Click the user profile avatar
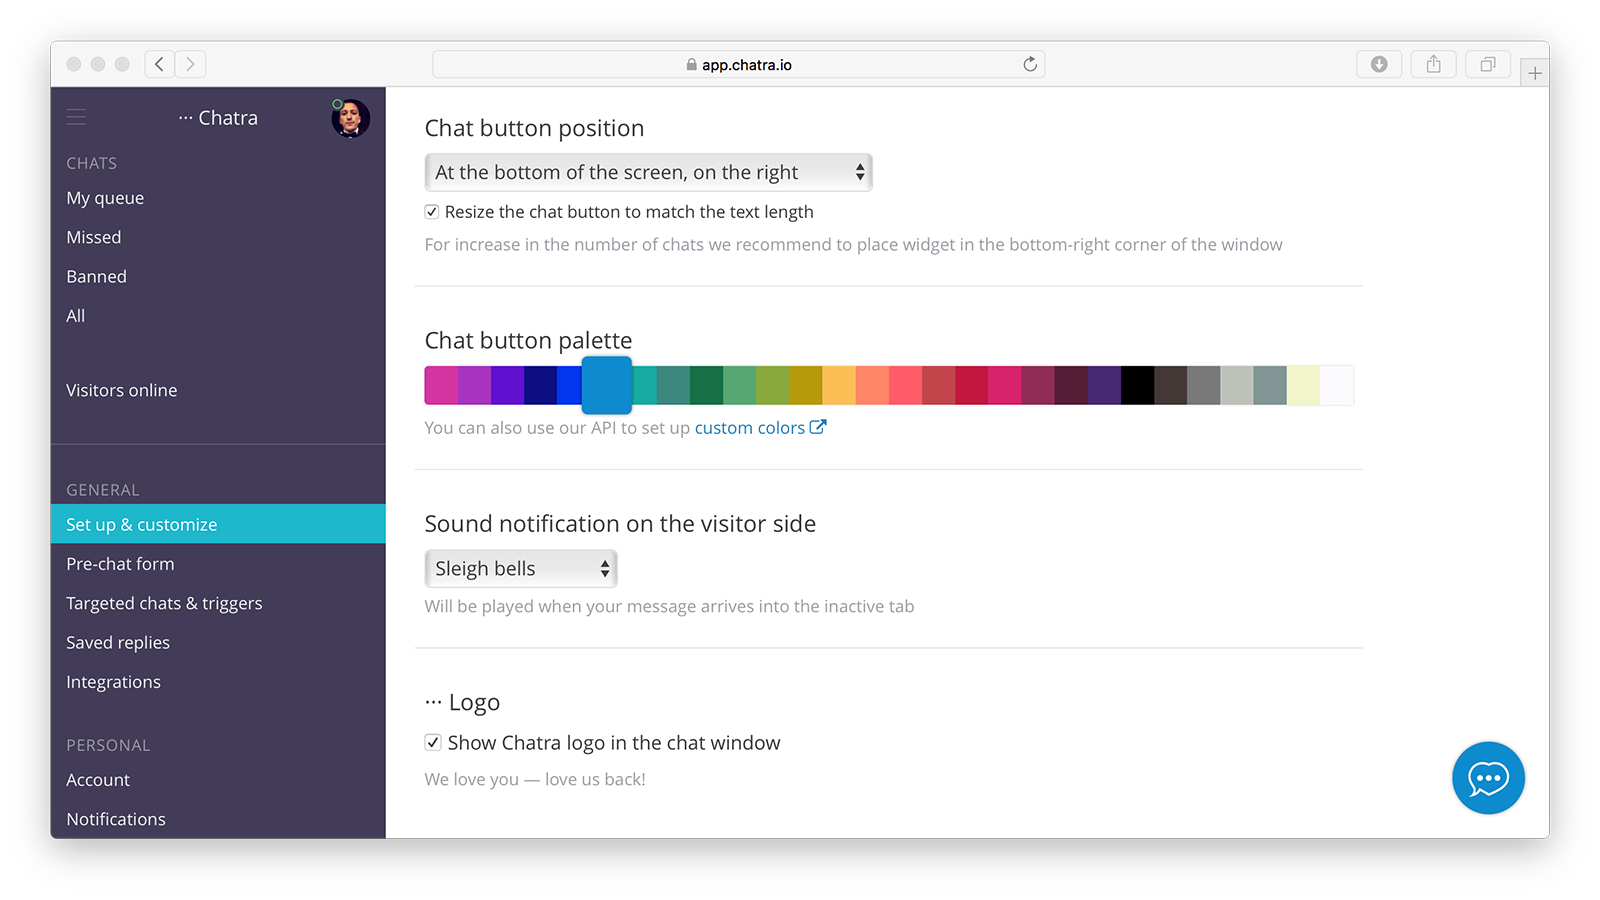Image resolution: width=1600 pixels, height=900 pixels. click(350, 118)
